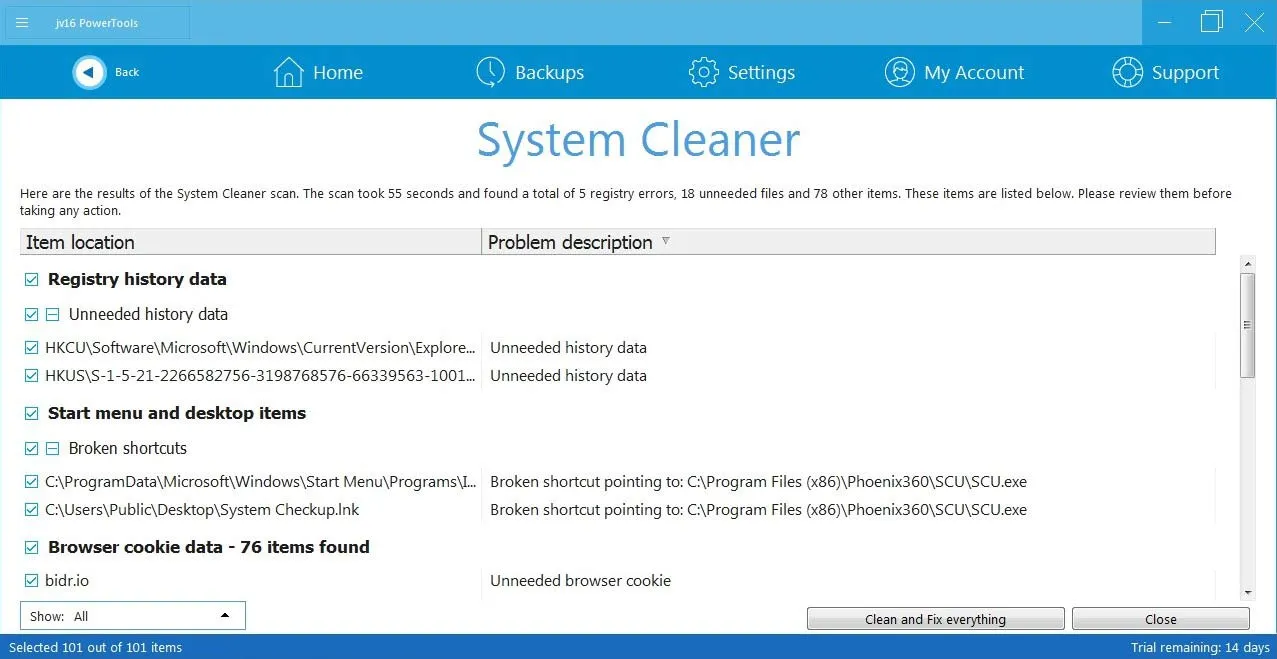1277x659 pixels.
Task: Click Clean and Fix everything
Action: pos(934,618)
